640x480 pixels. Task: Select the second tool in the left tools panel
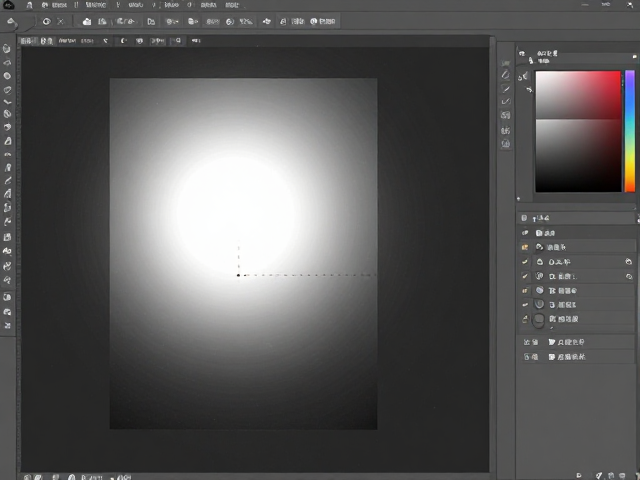7,63
